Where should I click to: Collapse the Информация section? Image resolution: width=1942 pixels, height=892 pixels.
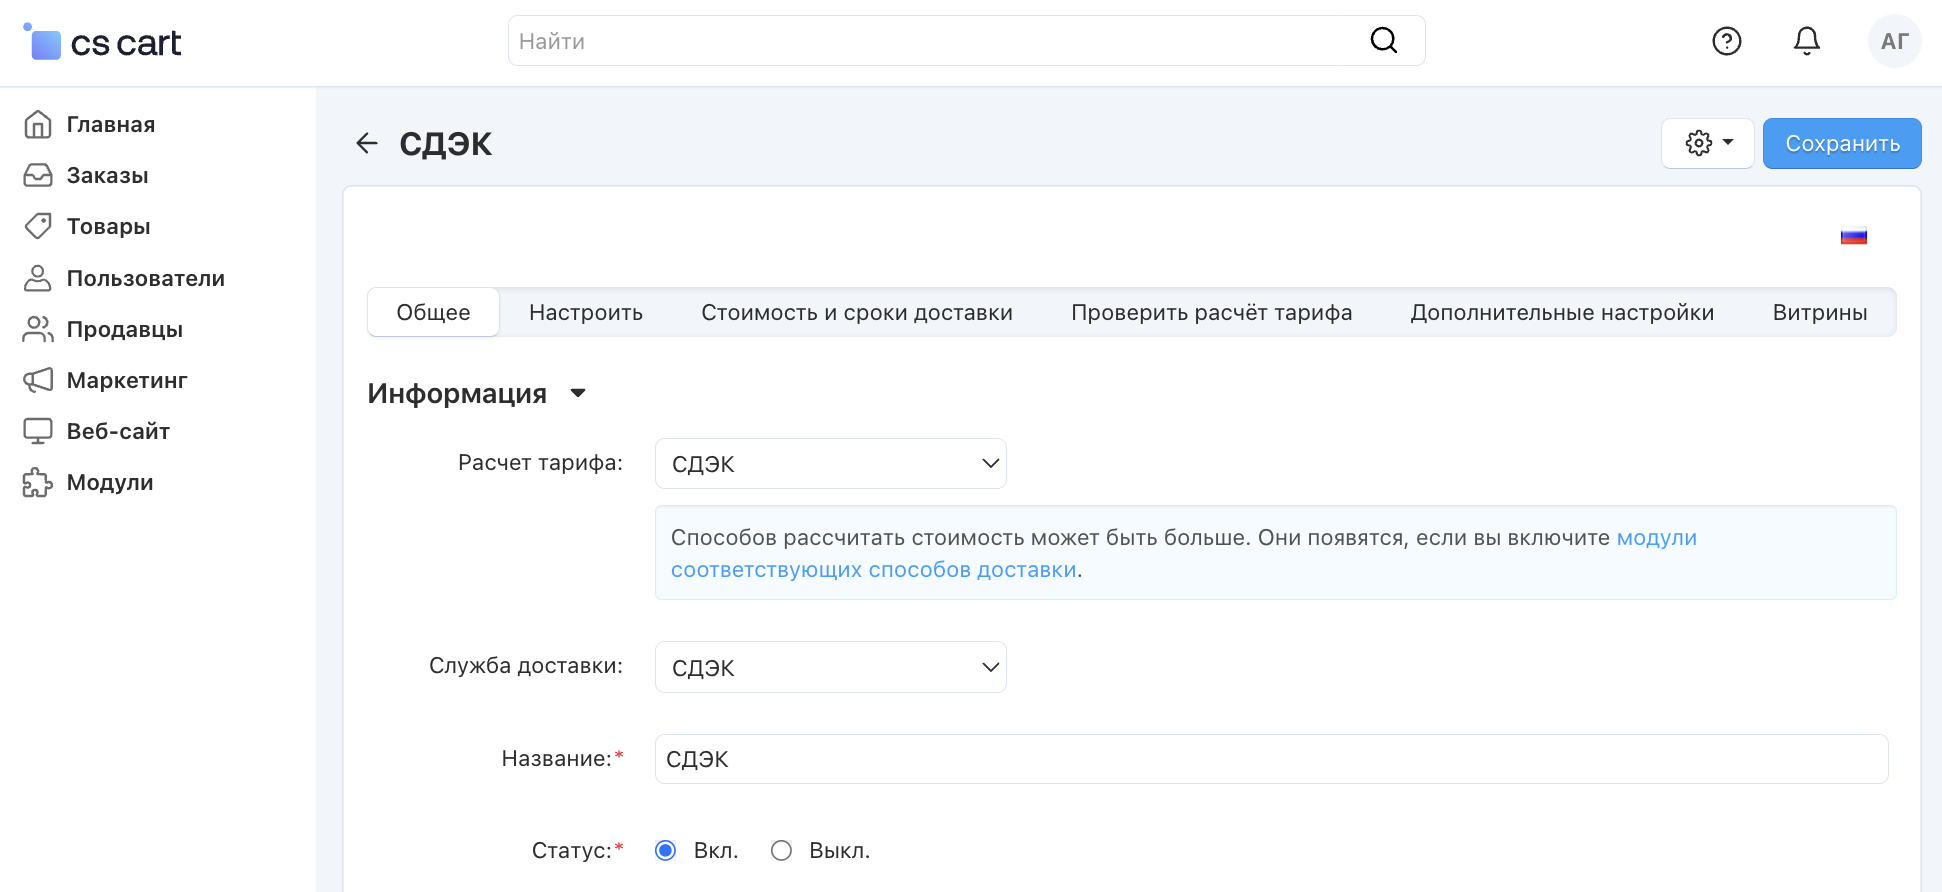coord(577,394)
